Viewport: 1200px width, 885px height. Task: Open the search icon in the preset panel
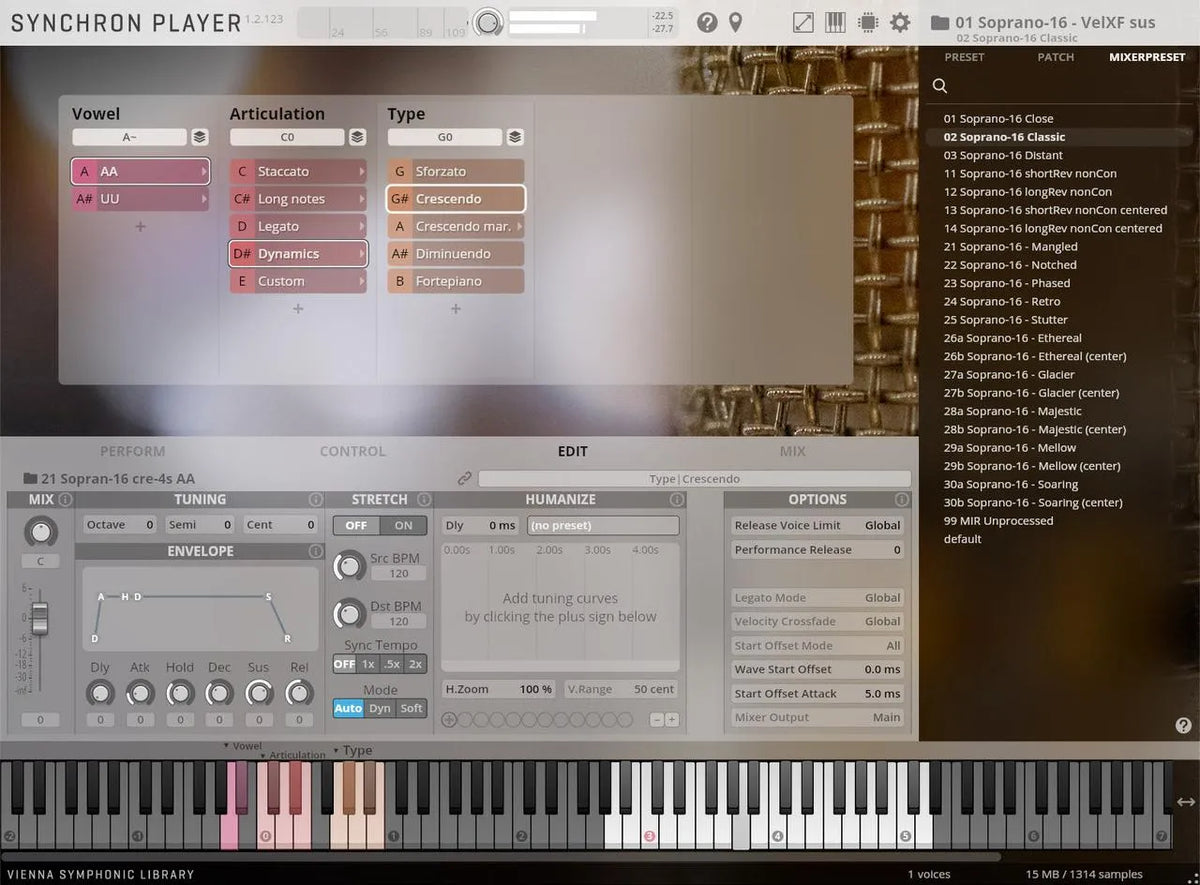click(x=940, y=85)
